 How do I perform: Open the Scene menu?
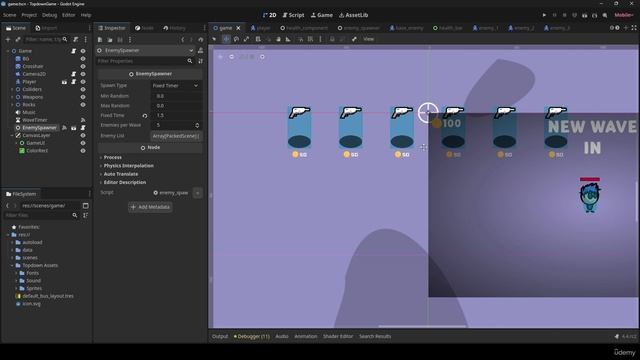(9, 15)
